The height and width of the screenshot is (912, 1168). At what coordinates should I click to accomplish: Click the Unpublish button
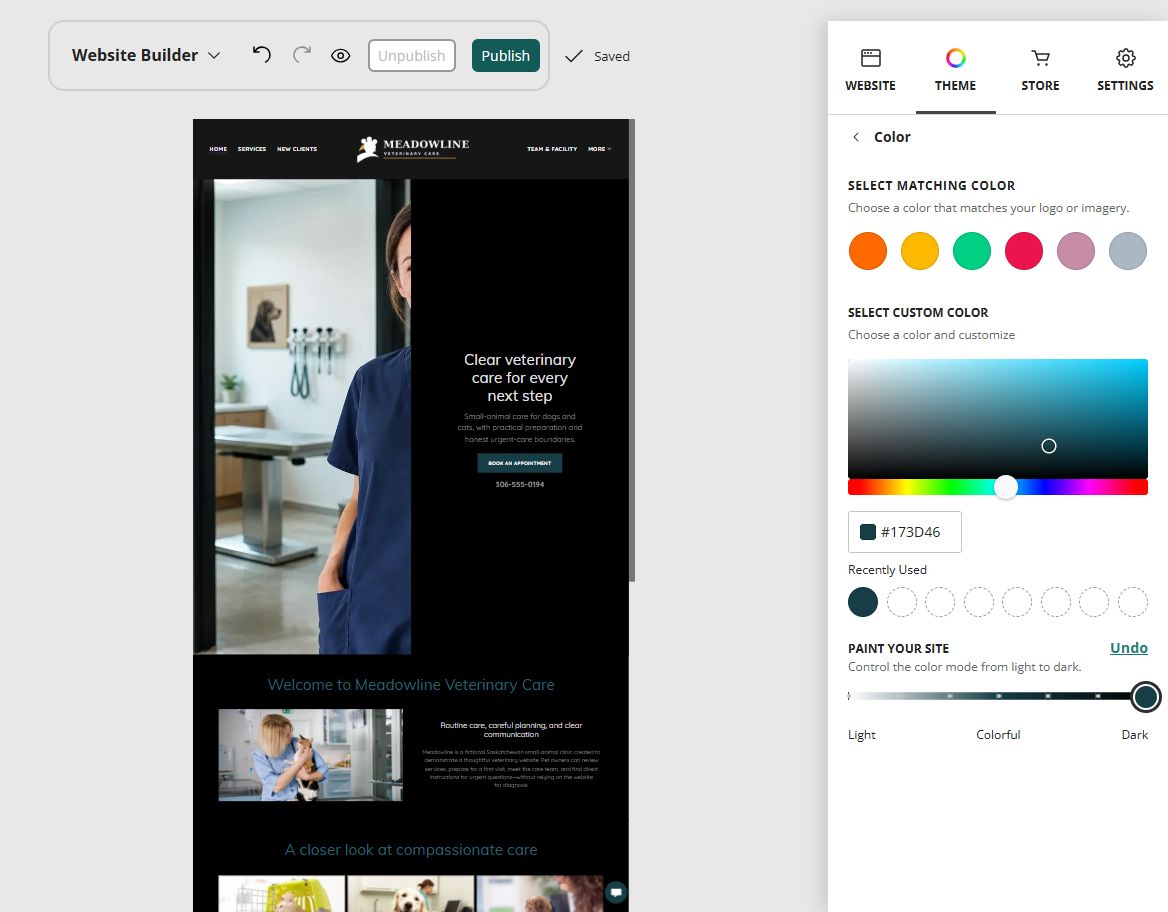411,56
